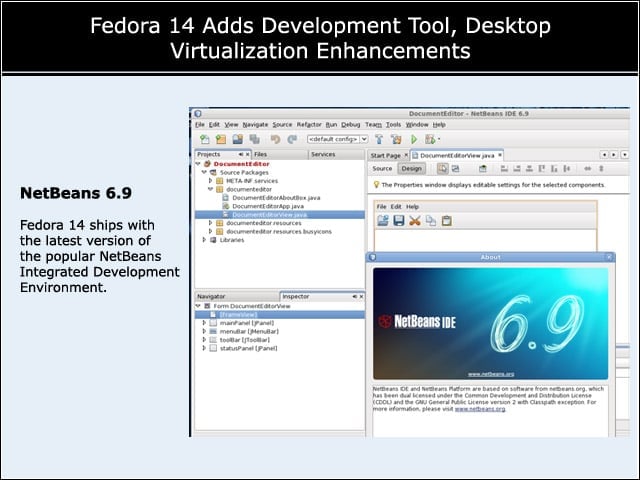
Task: Click the Save All toolbar icon
Action: click(x=255, y=139)
